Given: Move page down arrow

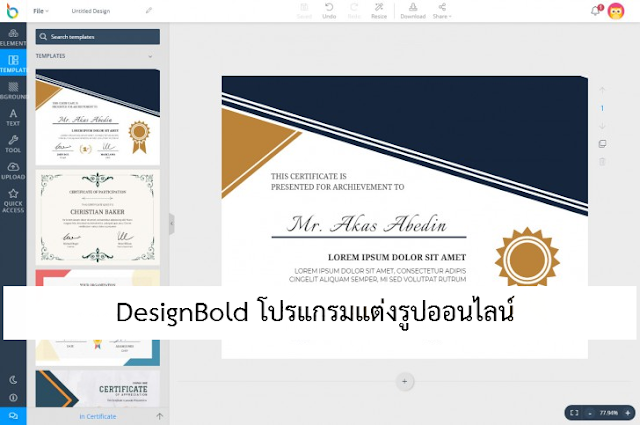Looking at the screenshot, I should (602, 126).
